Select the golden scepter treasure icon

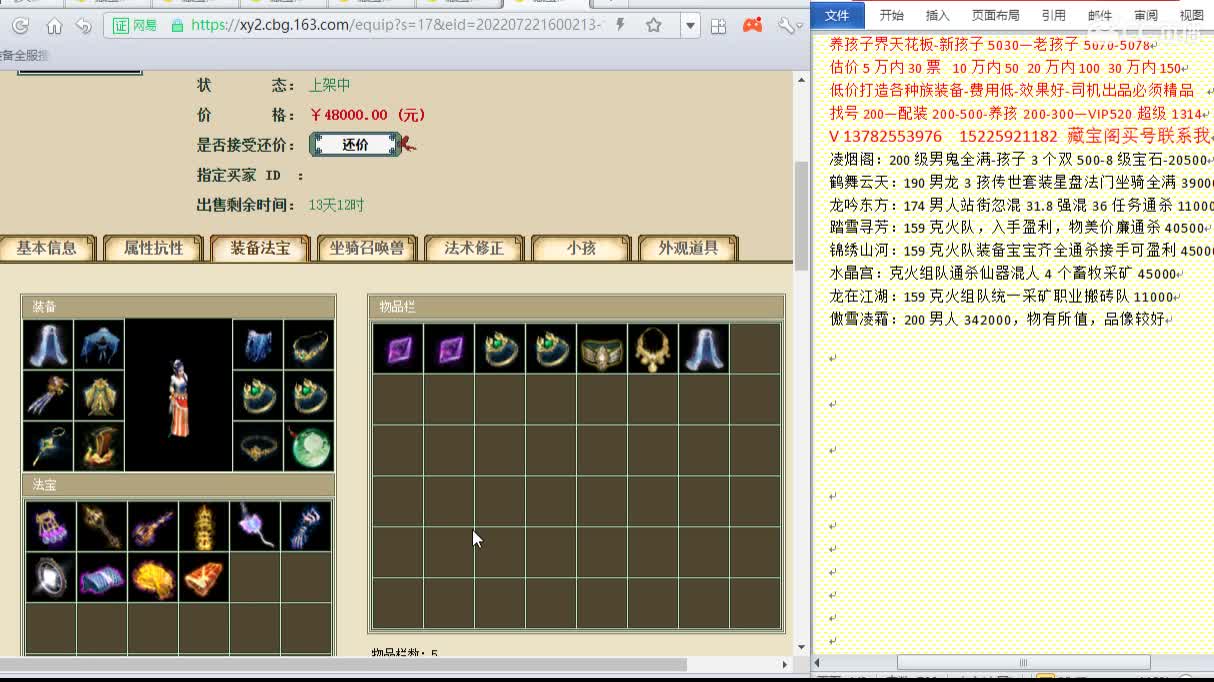[101, 527]
